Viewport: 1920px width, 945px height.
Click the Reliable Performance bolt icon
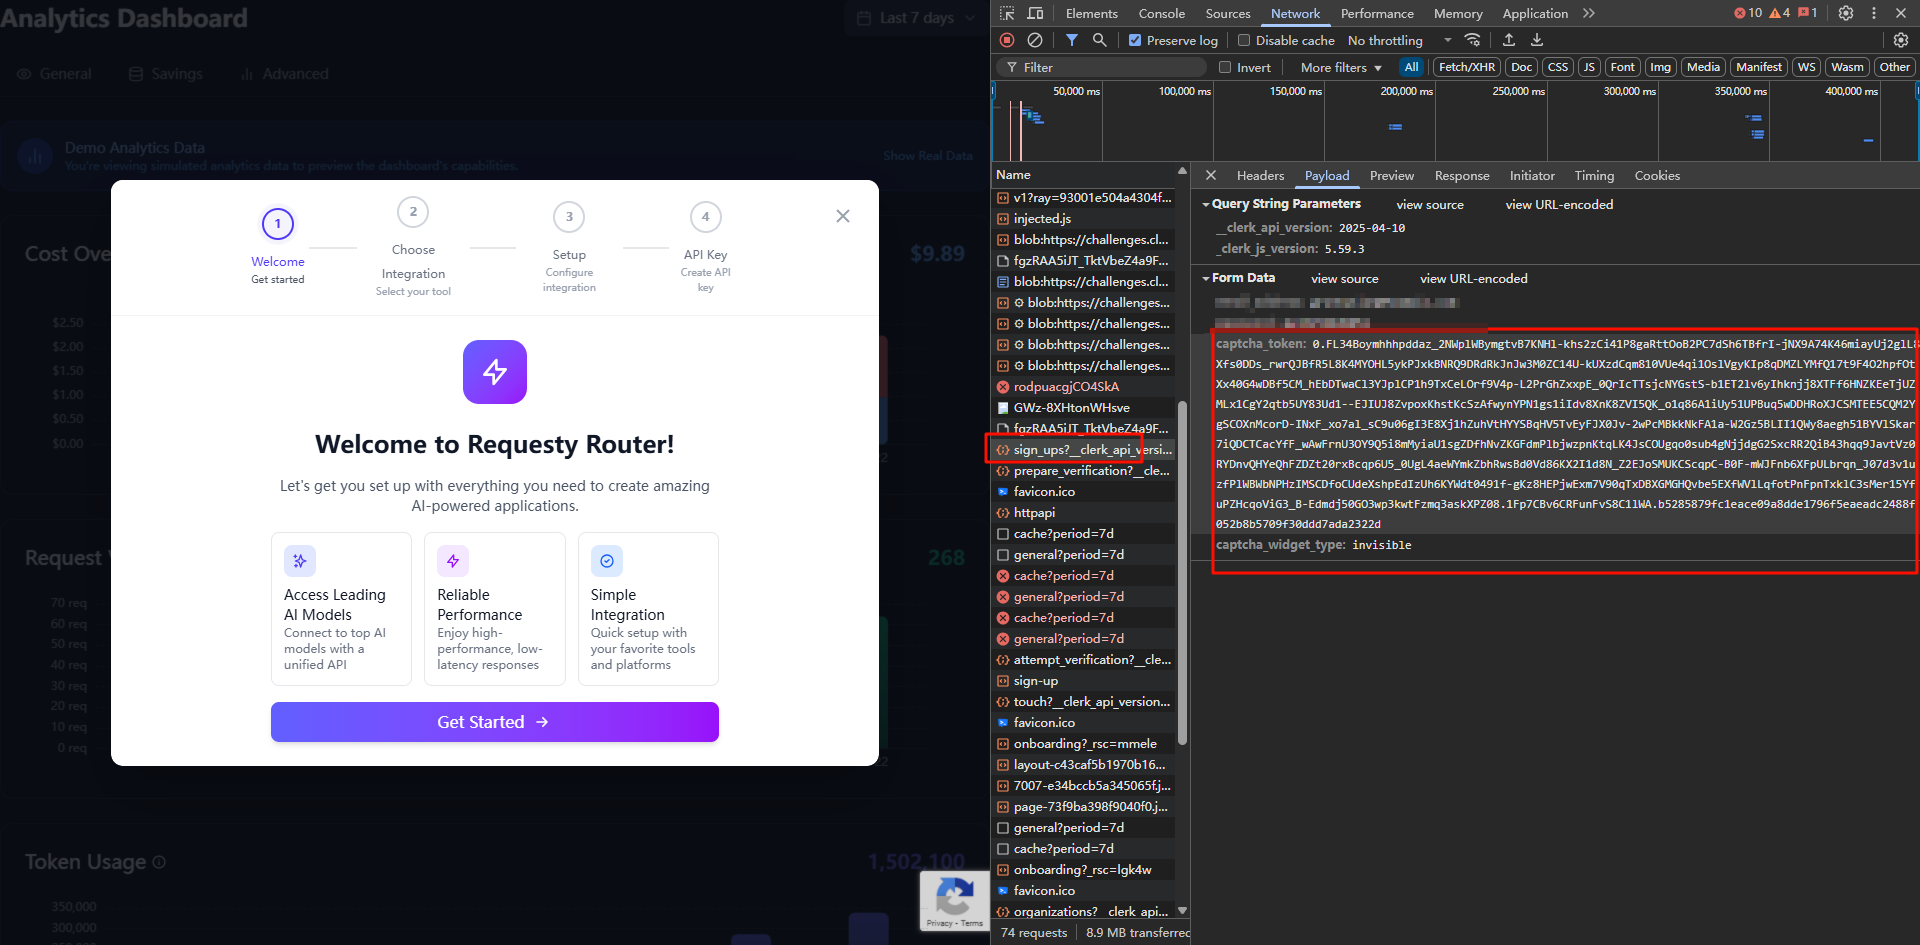(453, 561)
